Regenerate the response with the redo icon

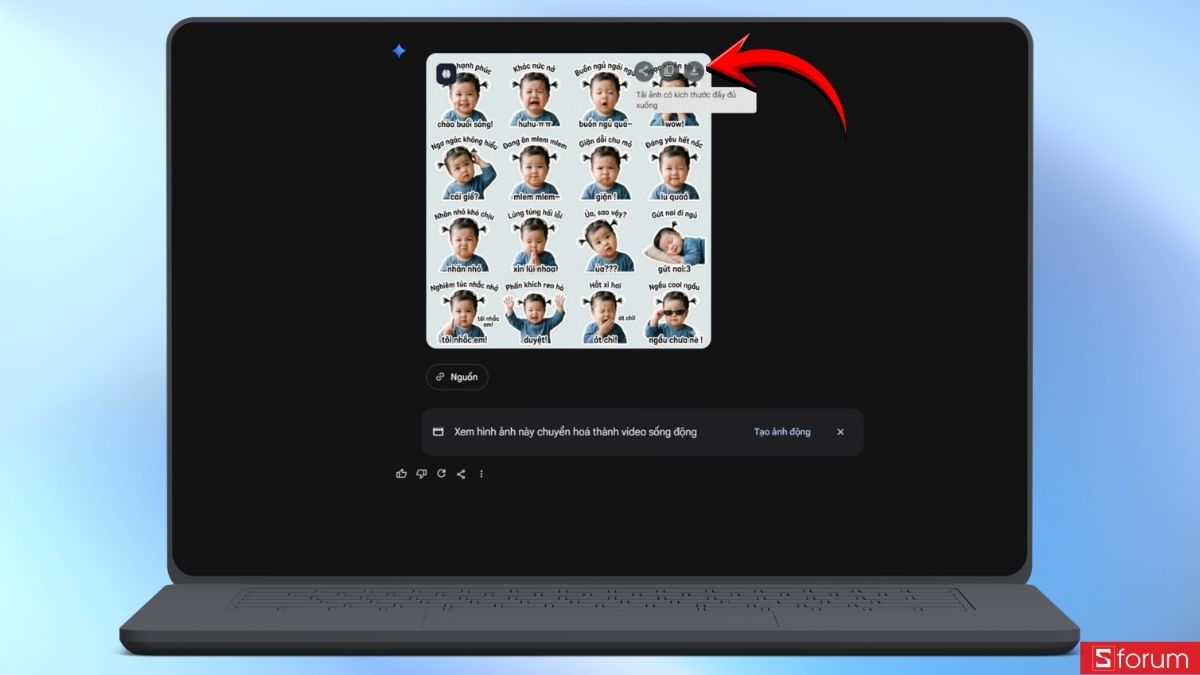(x=441, y=474)
